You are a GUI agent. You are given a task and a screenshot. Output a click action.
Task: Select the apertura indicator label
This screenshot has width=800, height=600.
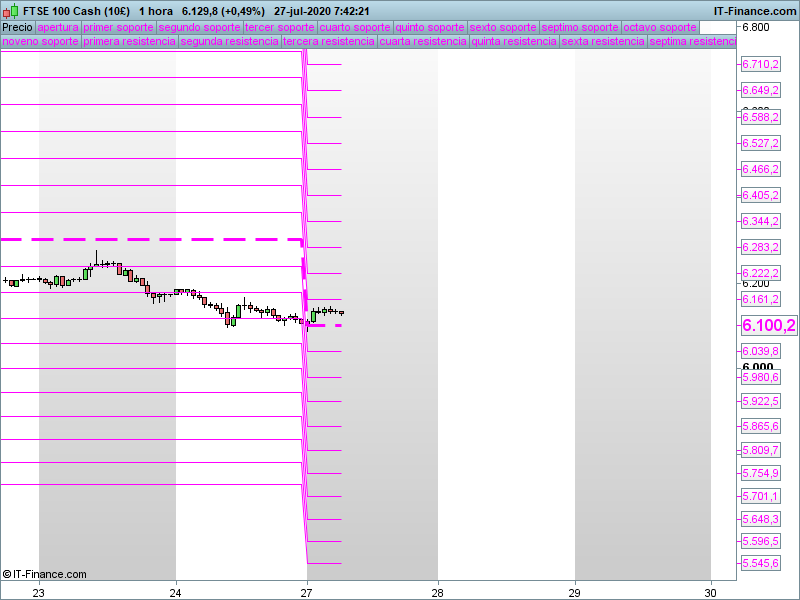tap(58, 28)
